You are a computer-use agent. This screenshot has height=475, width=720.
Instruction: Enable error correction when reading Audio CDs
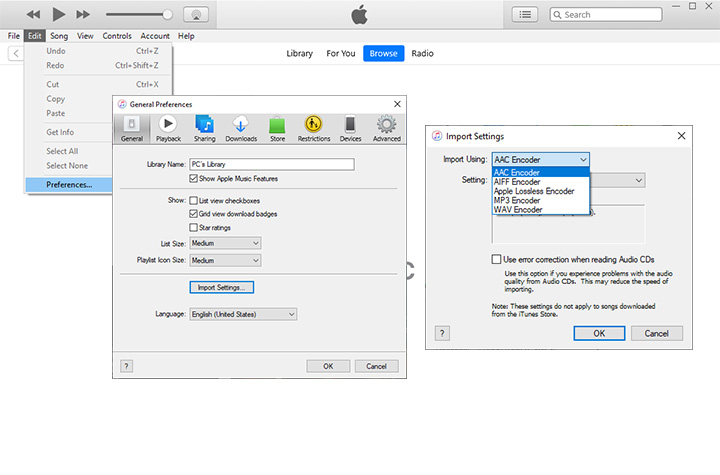[496, 260]
